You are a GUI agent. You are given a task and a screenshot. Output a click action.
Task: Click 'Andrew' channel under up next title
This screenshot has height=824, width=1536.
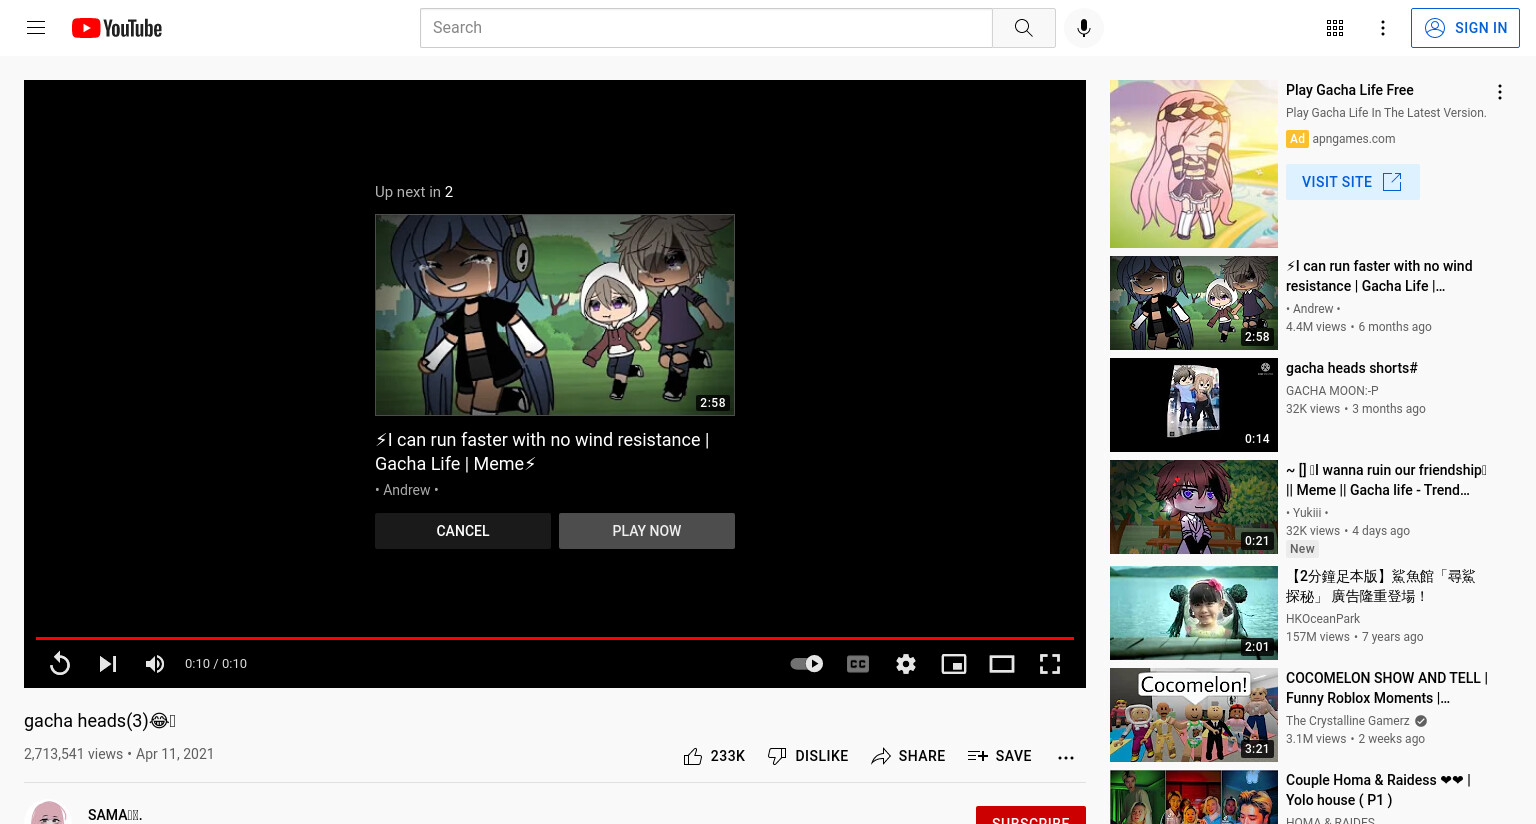[x=407, y=490]
